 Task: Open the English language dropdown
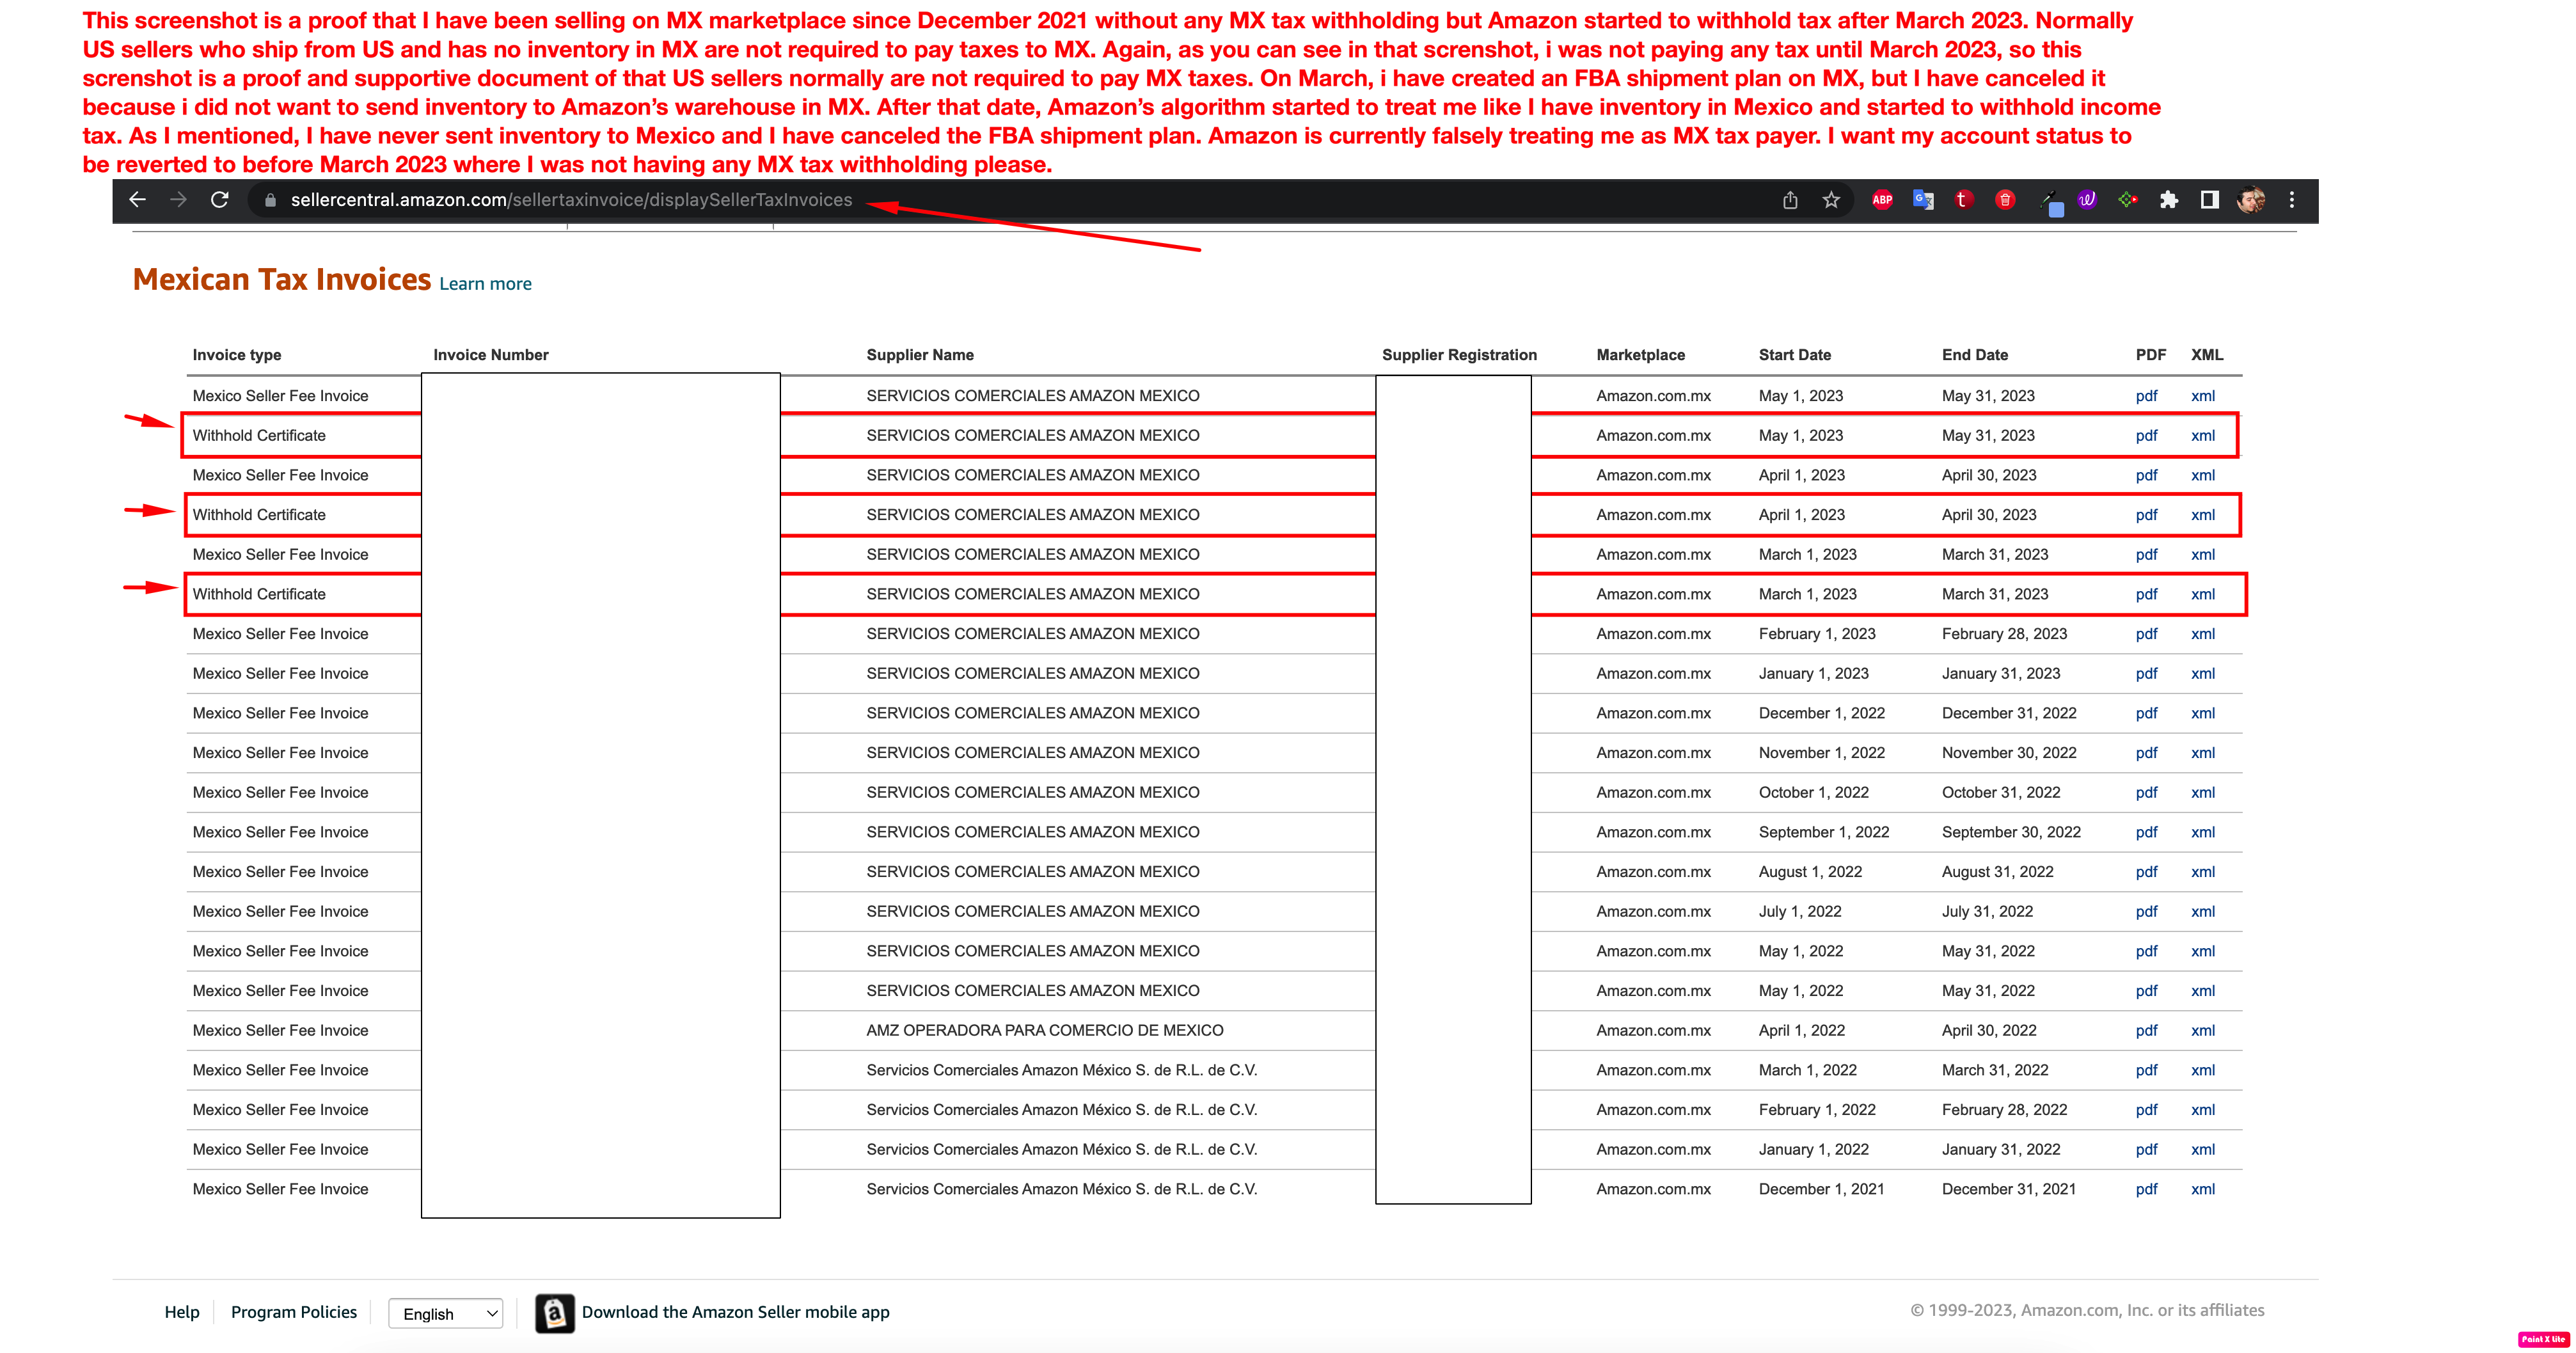click(446, 1314)
